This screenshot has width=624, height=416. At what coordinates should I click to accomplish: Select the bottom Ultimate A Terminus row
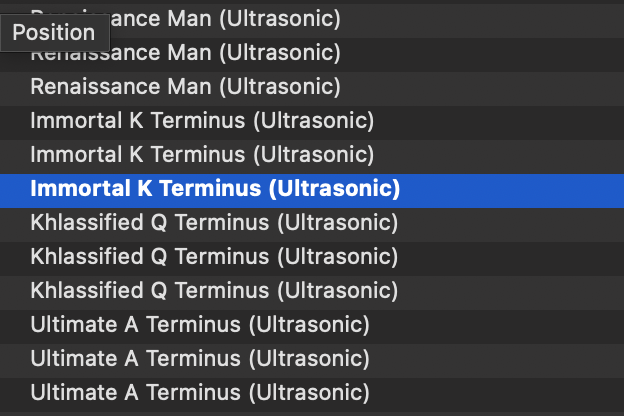[200, 391]
